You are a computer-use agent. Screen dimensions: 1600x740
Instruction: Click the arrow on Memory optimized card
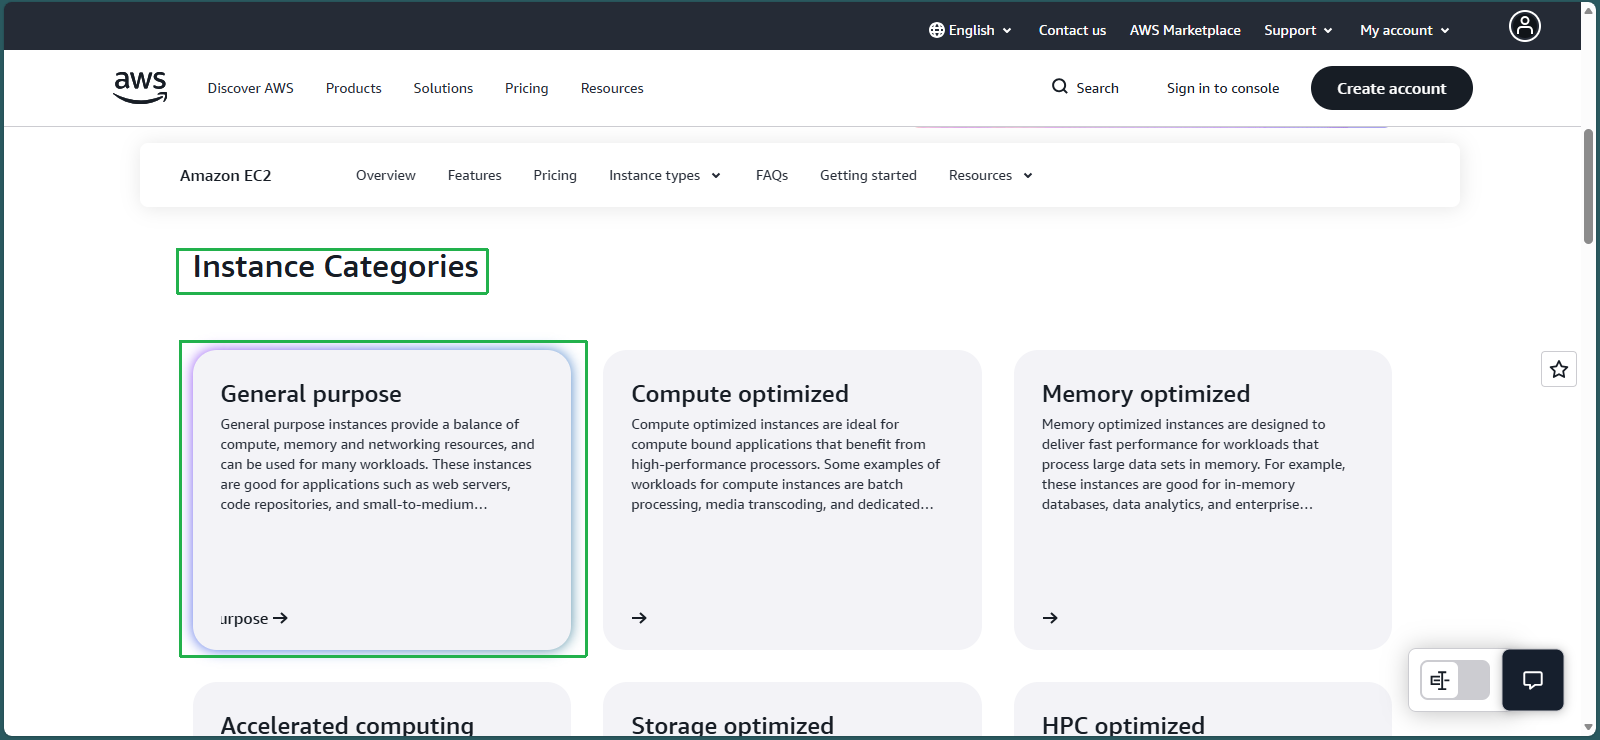pyautogui.click(x=1050, y=618)
